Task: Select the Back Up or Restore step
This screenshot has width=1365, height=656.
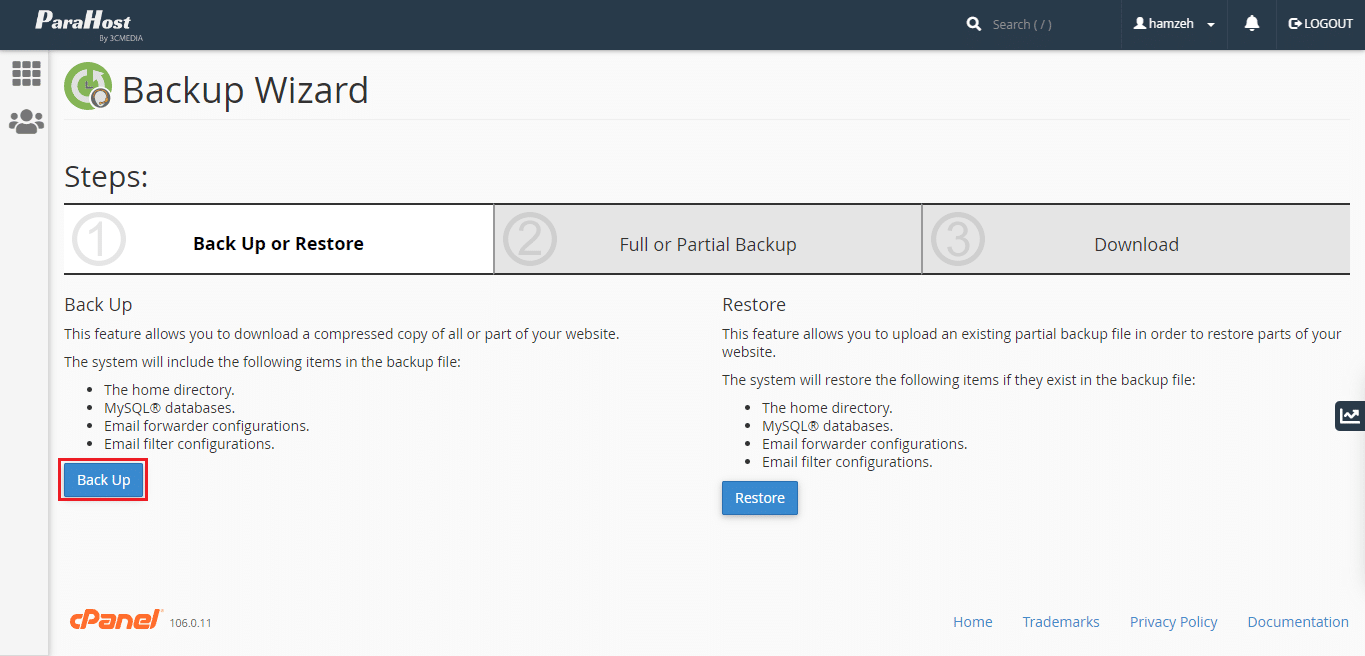Action: (278, 244)
